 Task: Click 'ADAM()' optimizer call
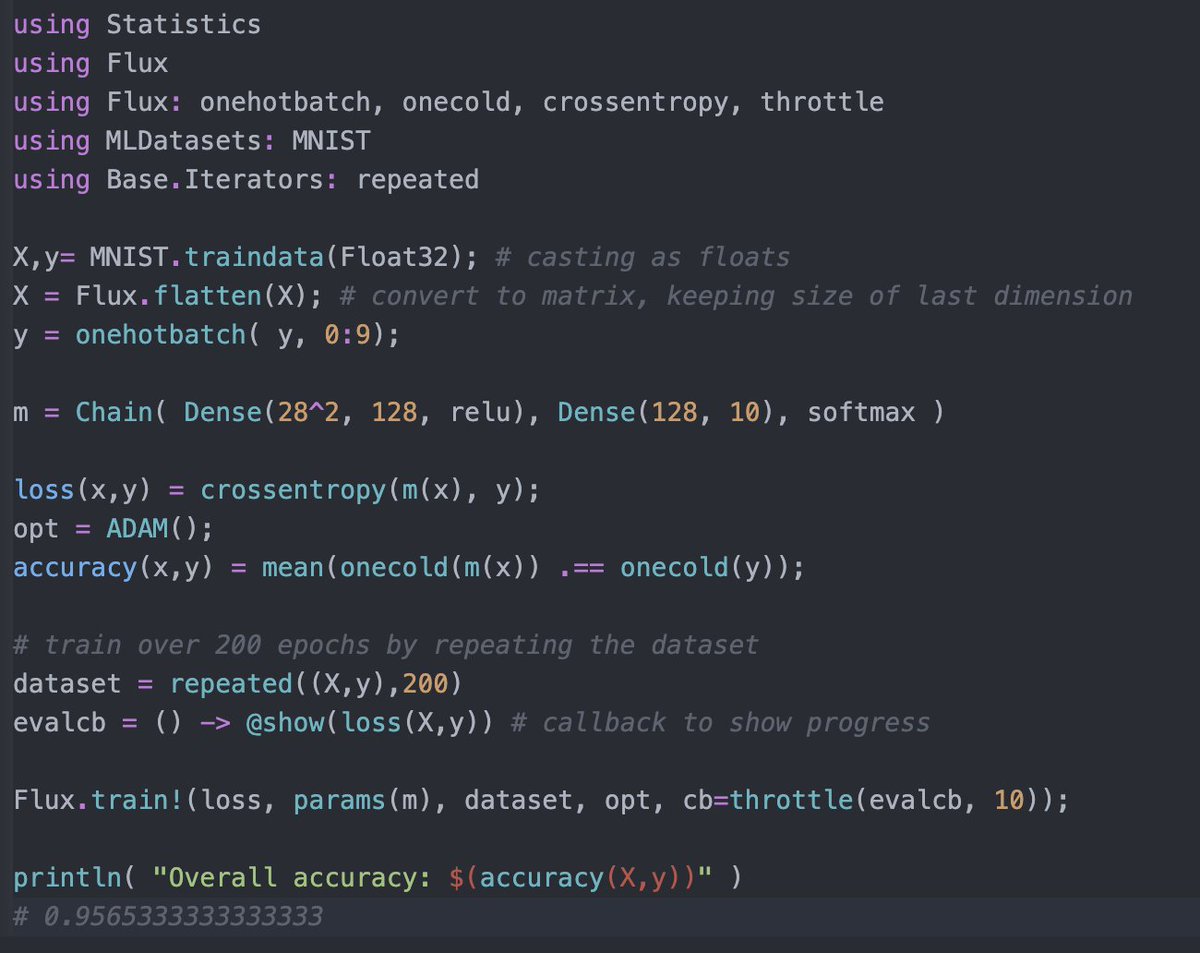(x=153, y=528)
